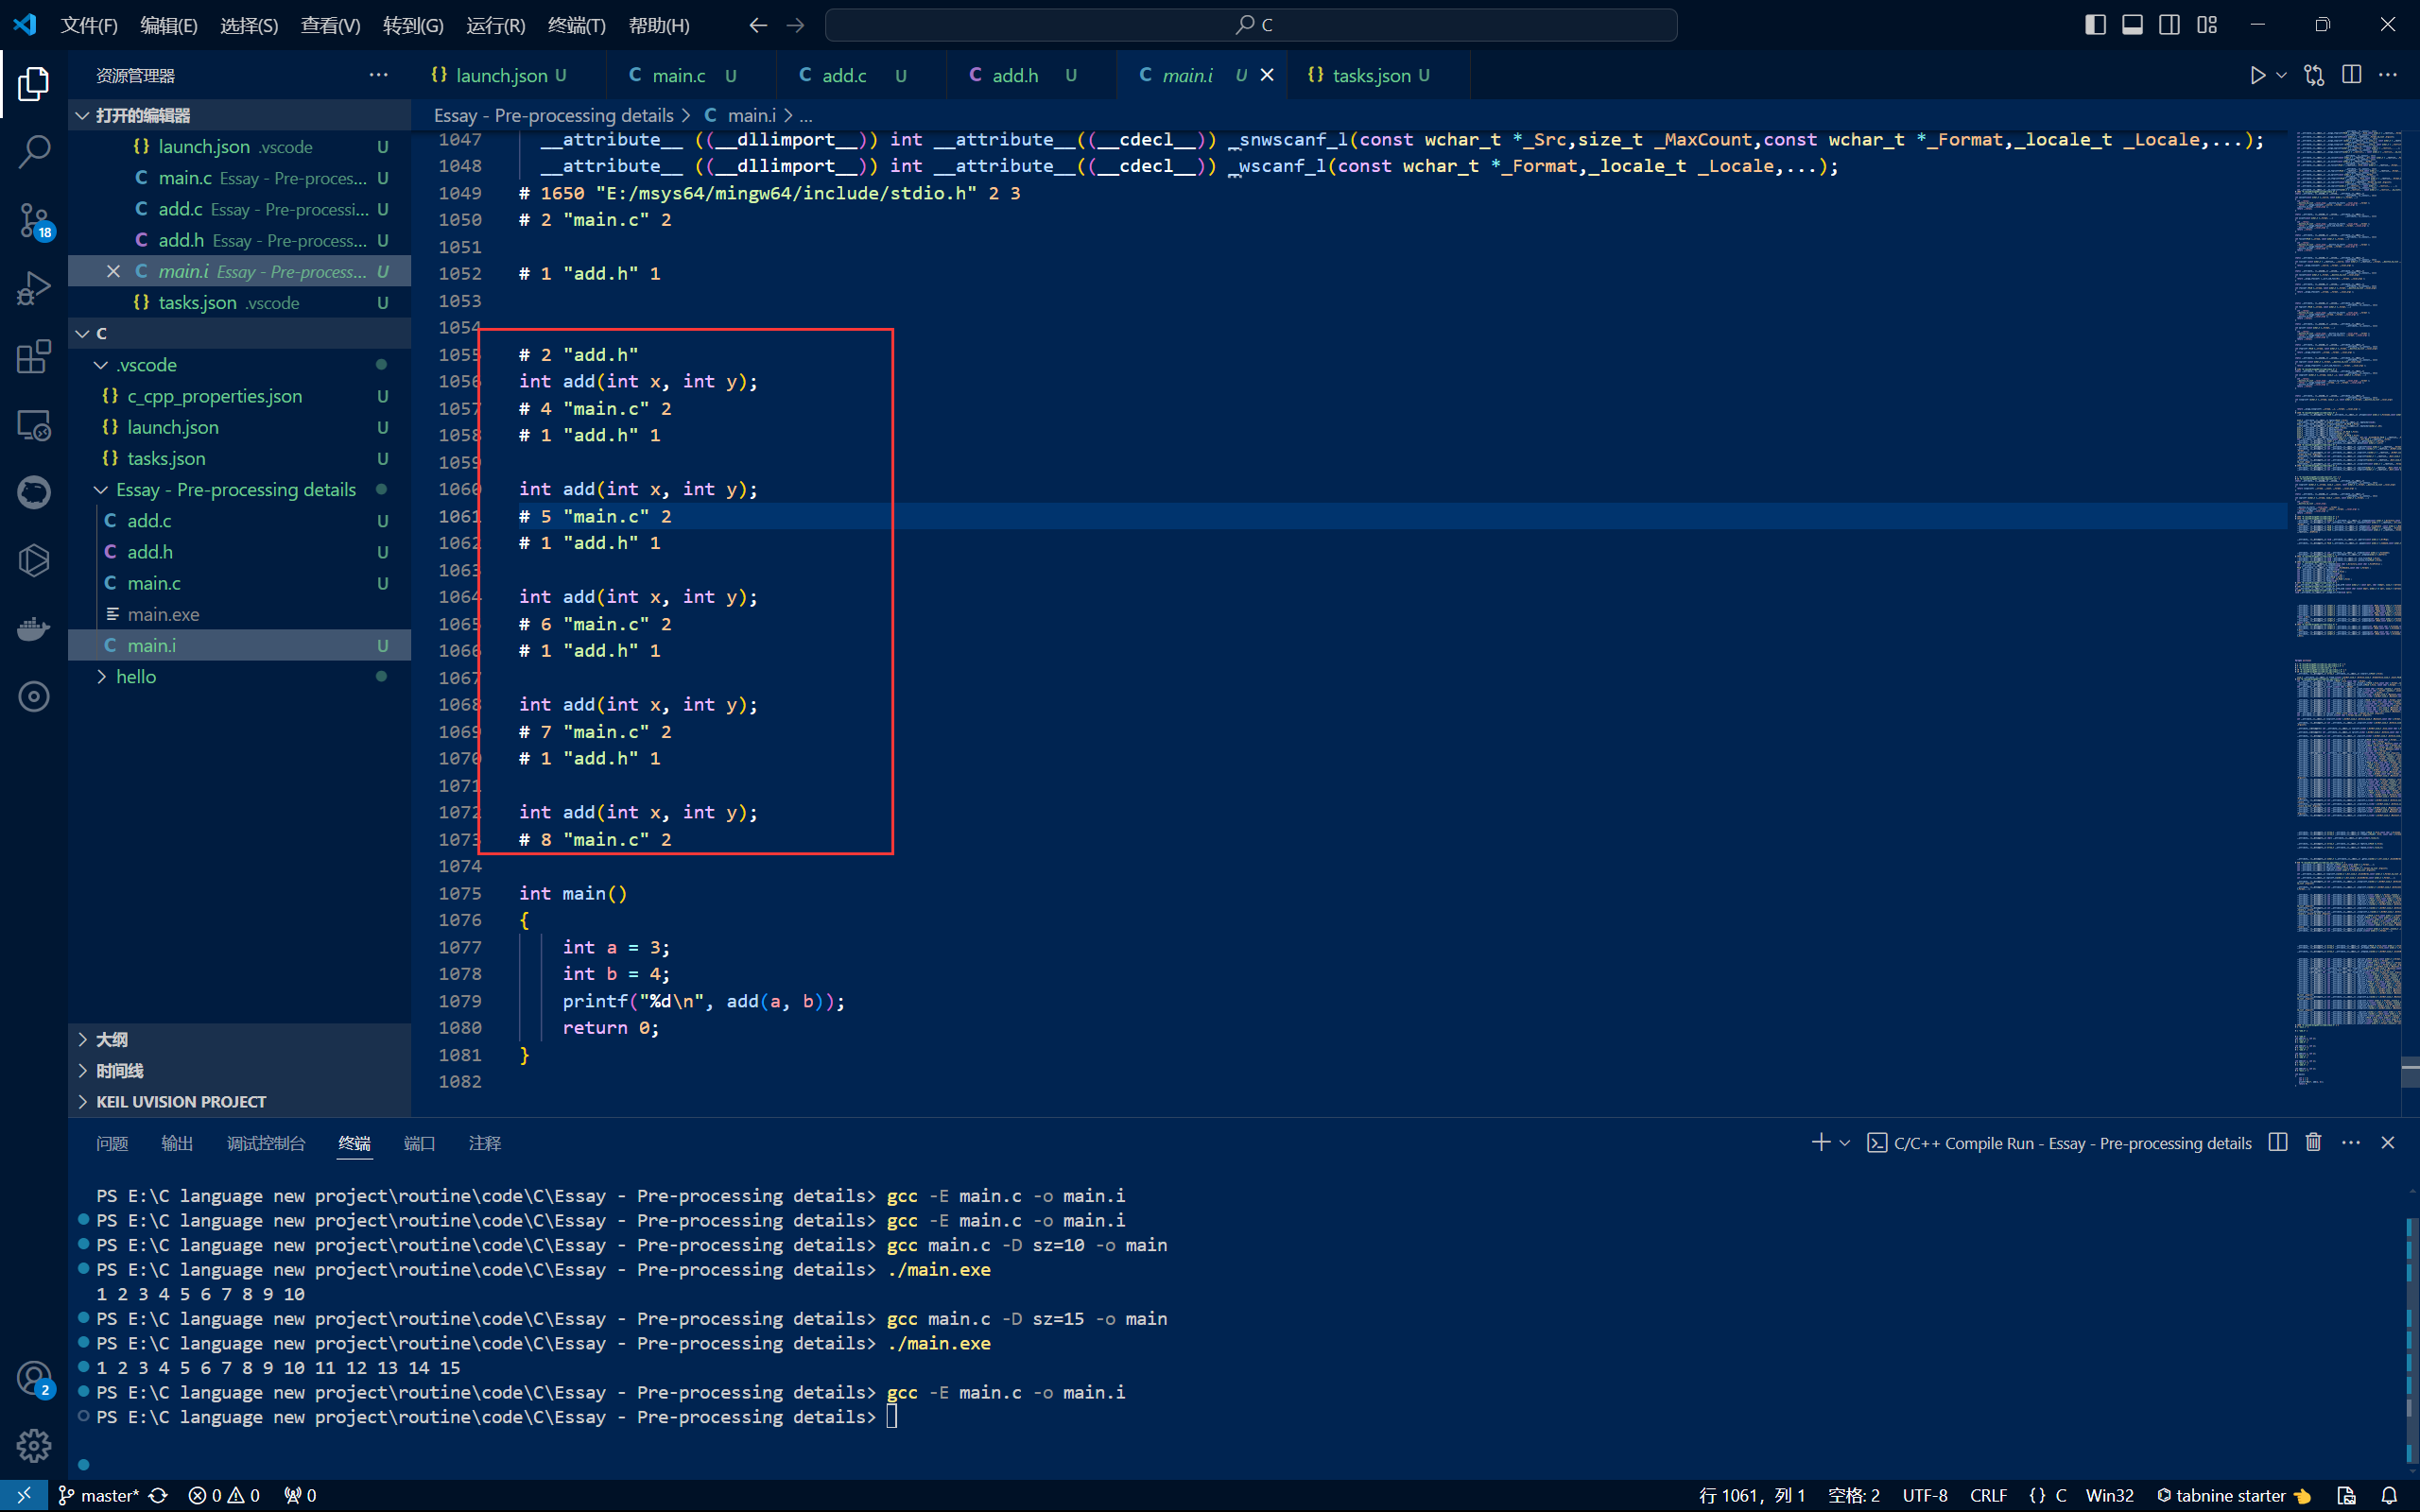Open the Extensions view icon
2420x1512 pixels.
(34, 356)
